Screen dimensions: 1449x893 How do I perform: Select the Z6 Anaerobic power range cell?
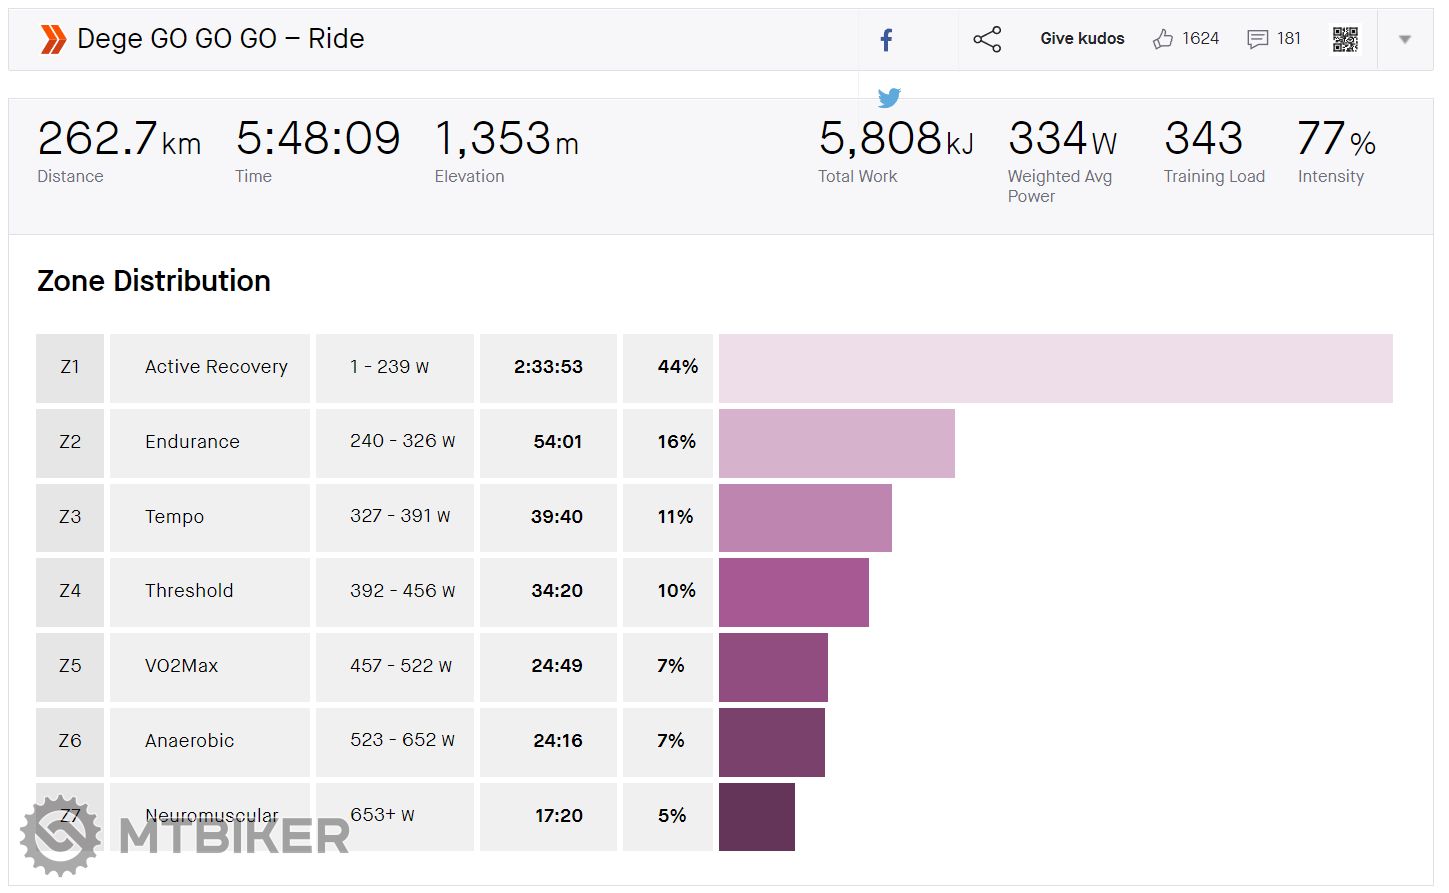point(402,741)
